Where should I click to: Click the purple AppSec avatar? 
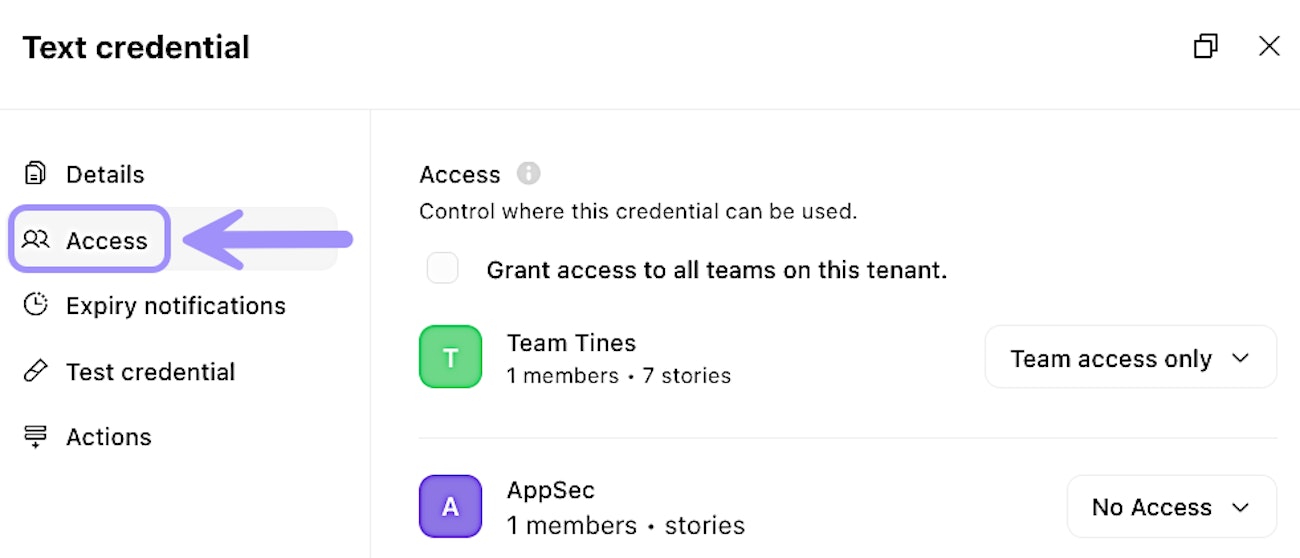click(x=450, y=506)
